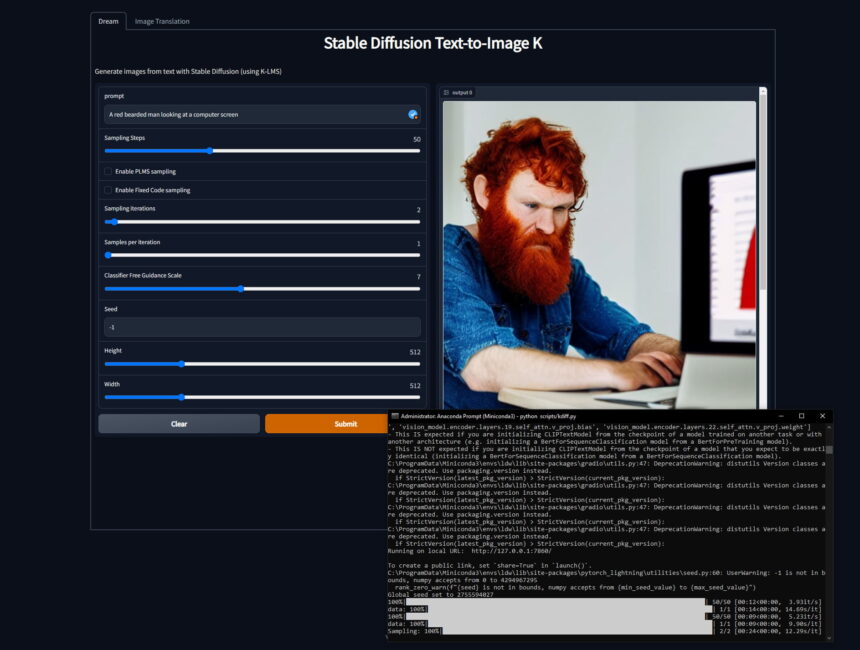
Task: Close the Anaconda Prompt window
Action: [821, 415]
